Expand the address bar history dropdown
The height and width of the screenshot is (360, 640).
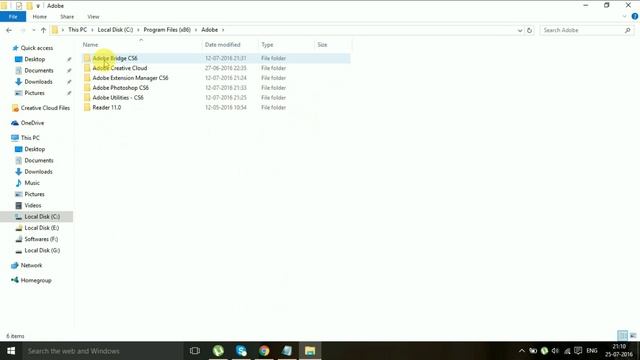[520, 30]
